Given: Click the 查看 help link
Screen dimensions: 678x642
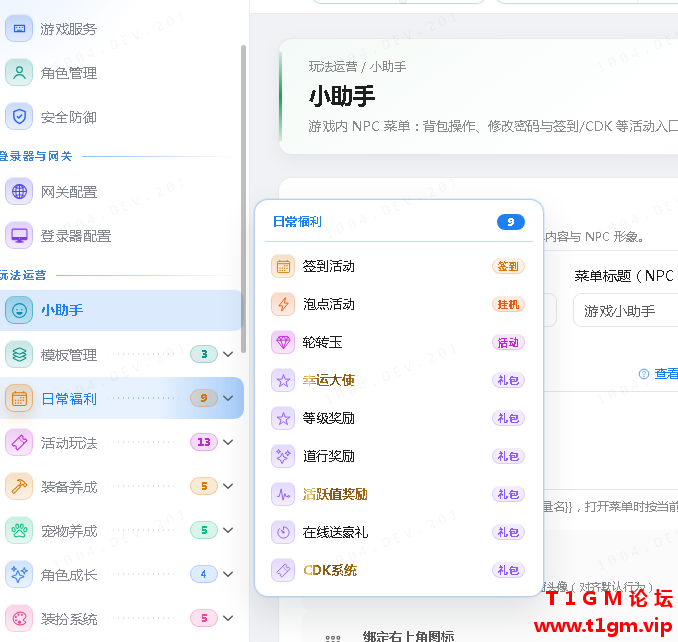Looking at the screenshot, I should tap(666, 374).
